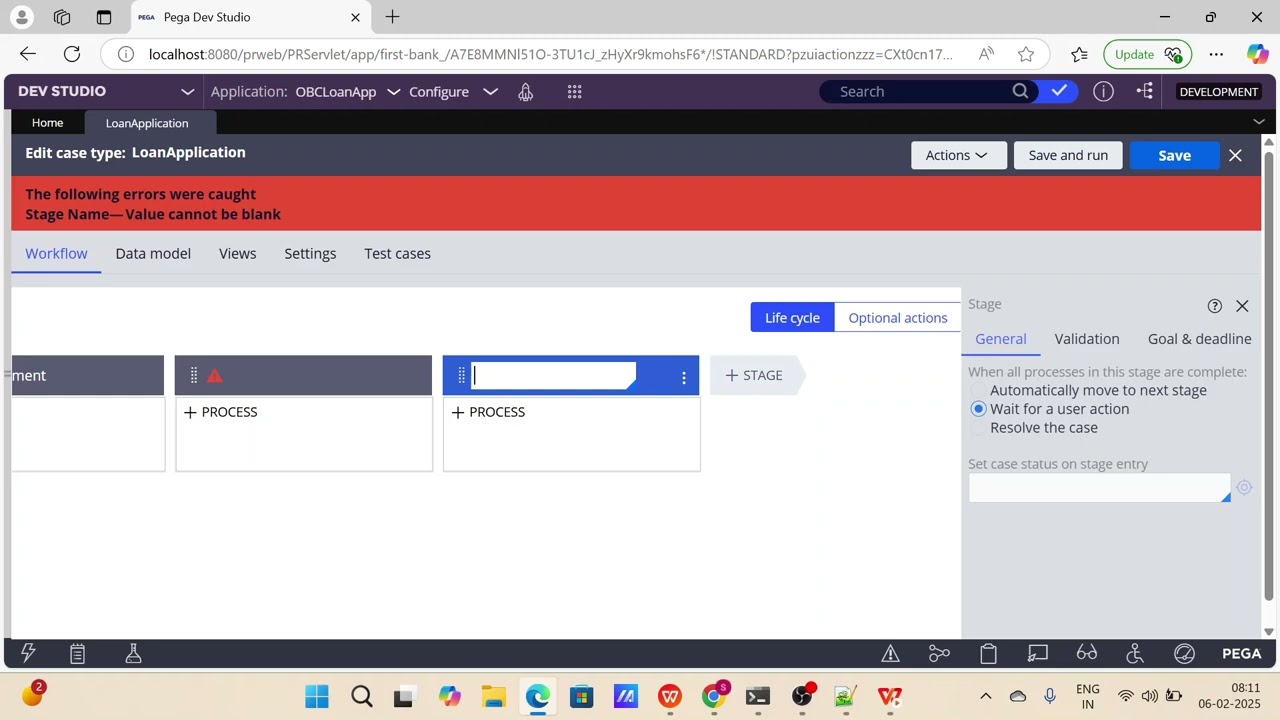Viewport: 1280px width, 720px height.
Task: Open the branch structure icon in header
Action: (x=1145, y=92)
